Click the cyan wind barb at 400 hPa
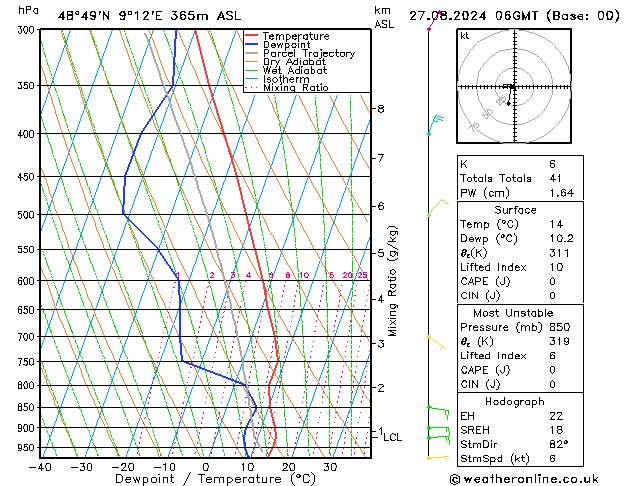 point(436,125)
